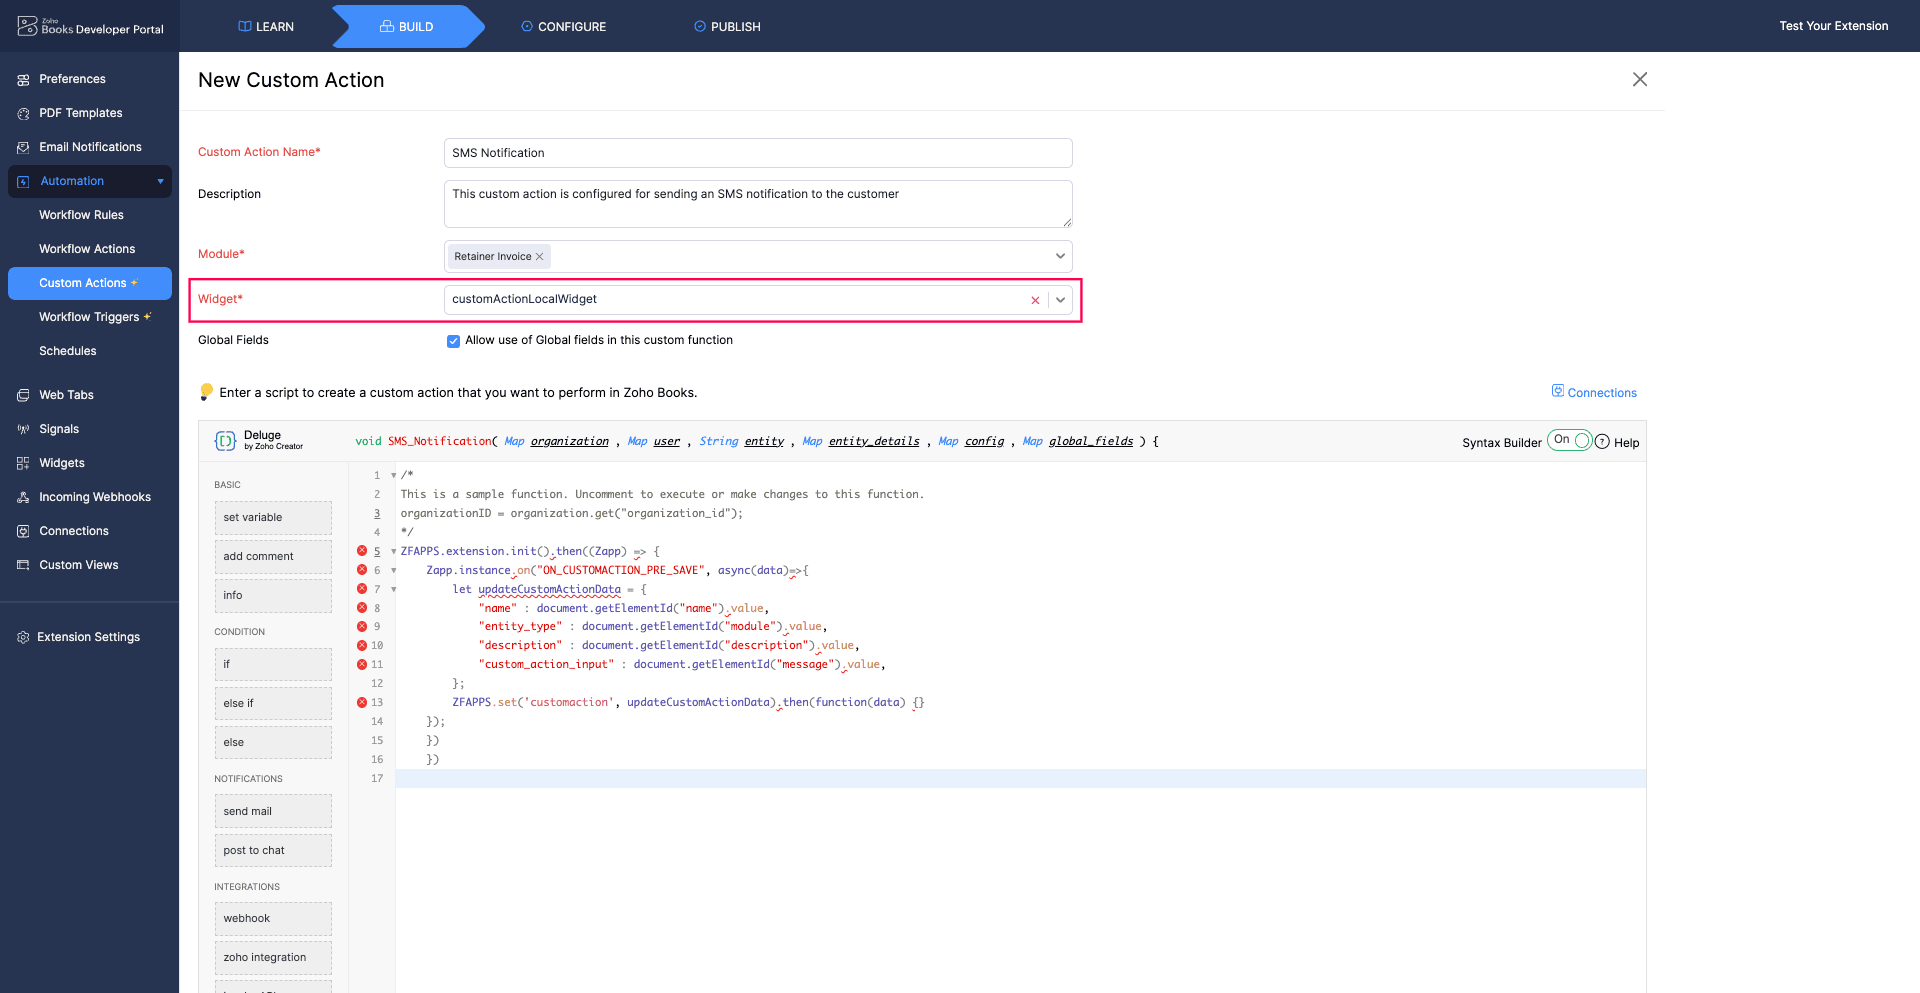Switch to the CONFIGURE tab
Image resolution: width=1920 pixels, height=993 pixels.
563,27
